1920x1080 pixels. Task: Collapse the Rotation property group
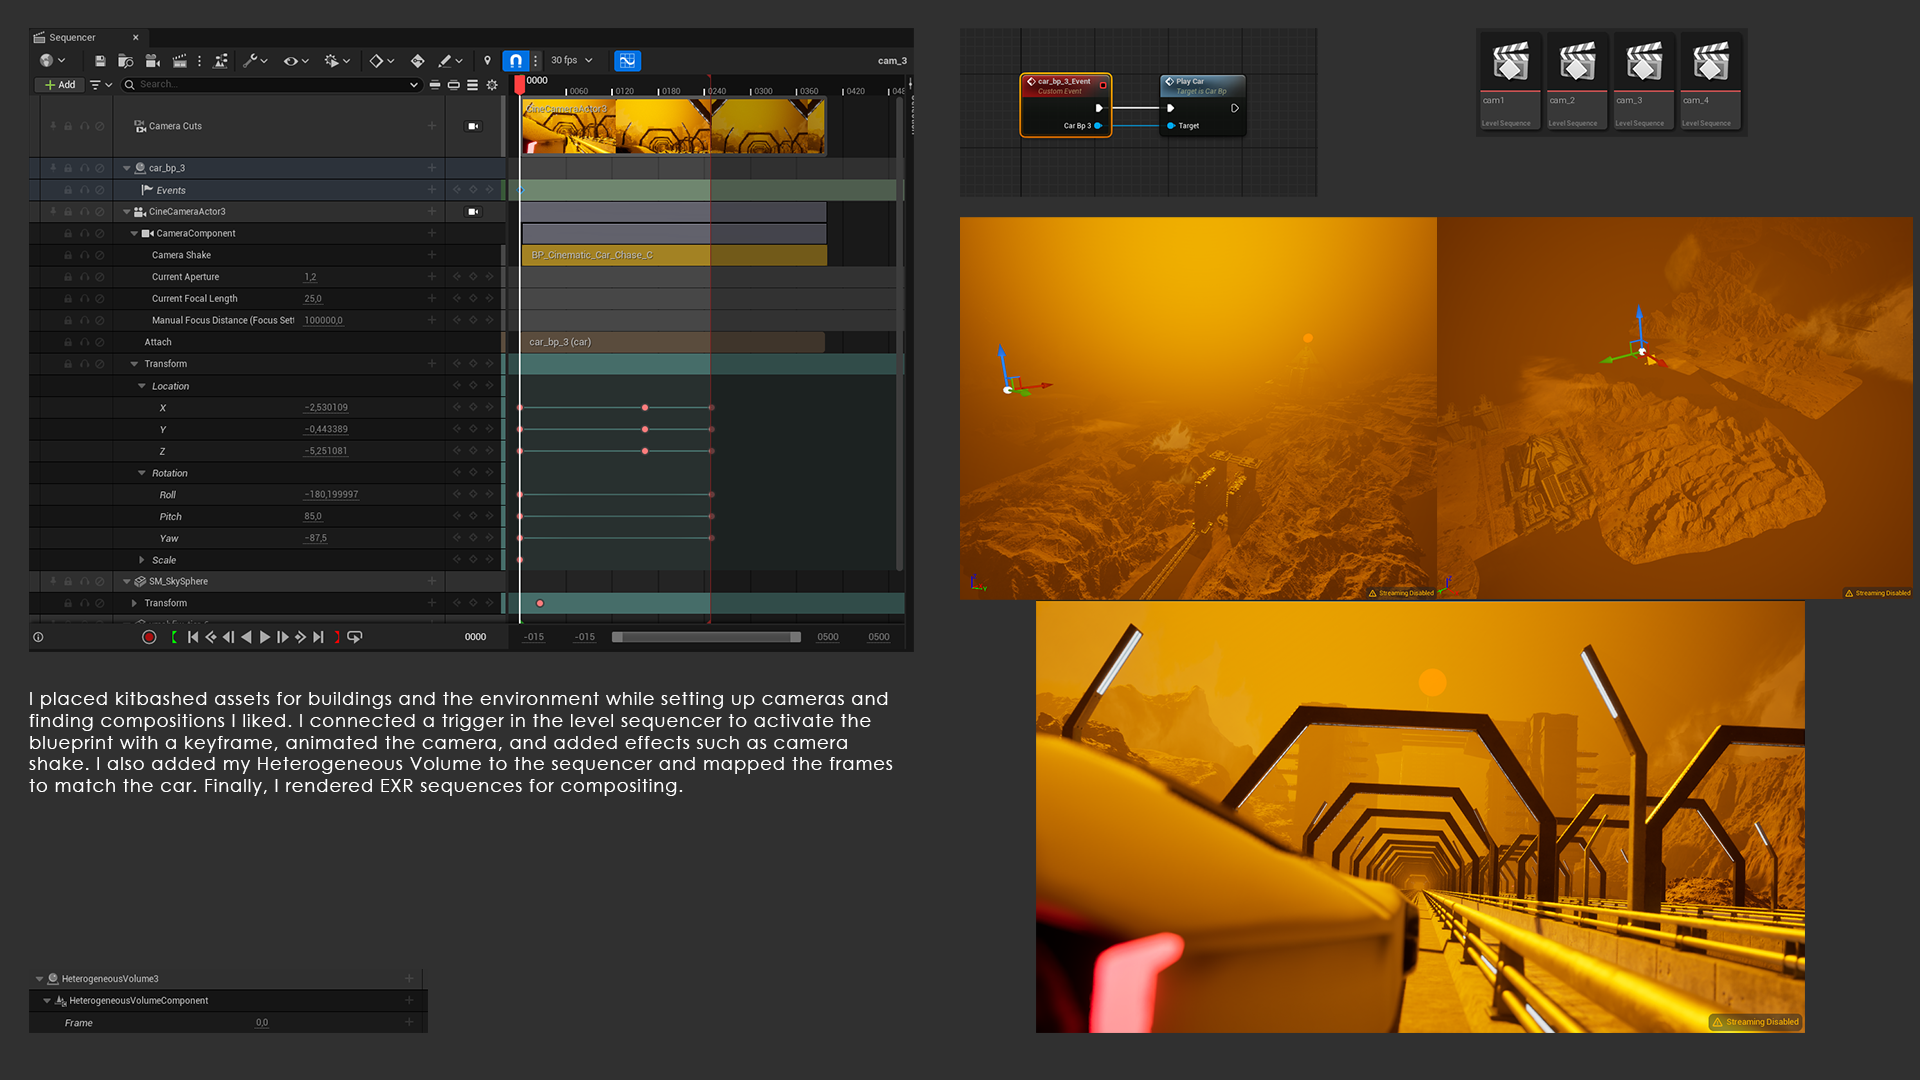[x=142, y=473]
